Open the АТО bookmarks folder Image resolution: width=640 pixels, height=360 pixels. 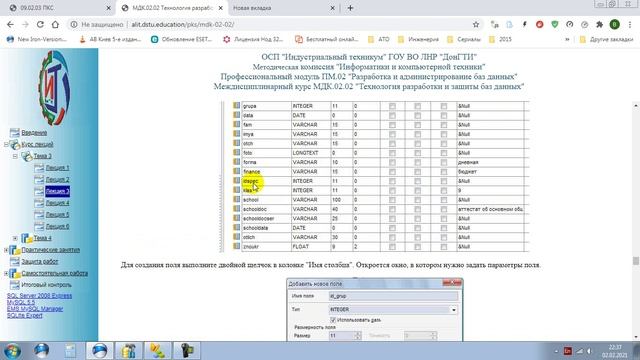pos(379,39)
